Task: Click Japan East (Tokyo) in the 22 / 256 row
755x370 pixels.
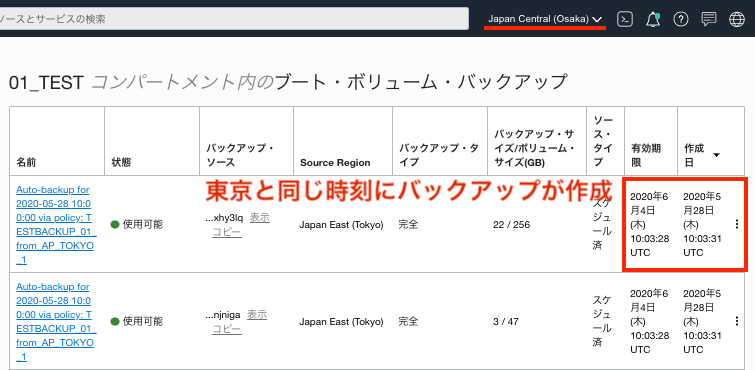Action: [x=341, y=225]
